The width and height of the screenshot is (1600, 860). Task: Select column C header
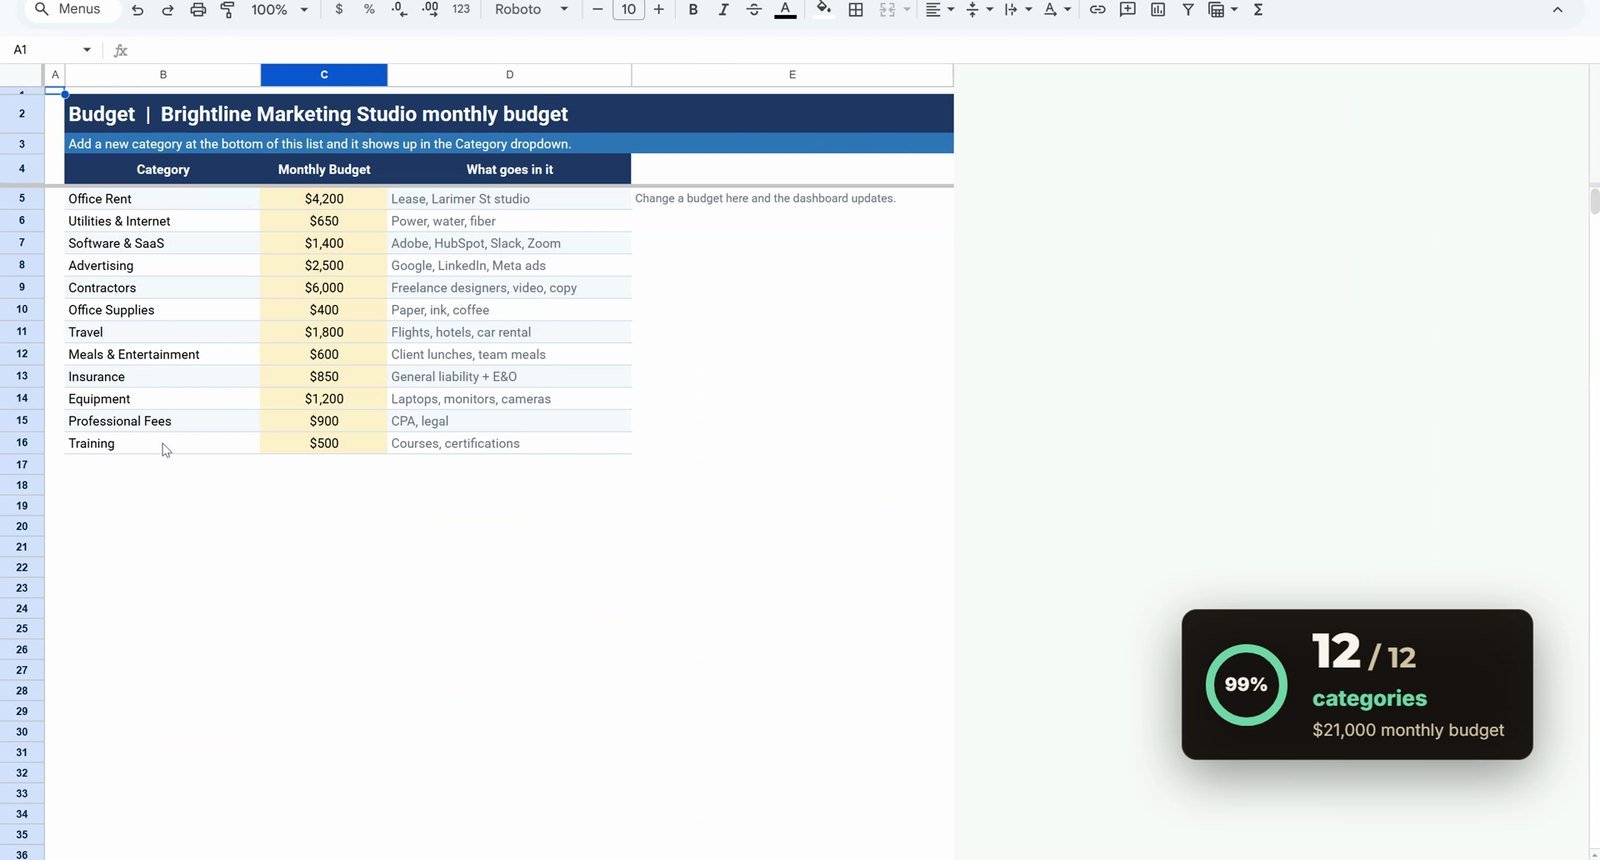(324, 75)
